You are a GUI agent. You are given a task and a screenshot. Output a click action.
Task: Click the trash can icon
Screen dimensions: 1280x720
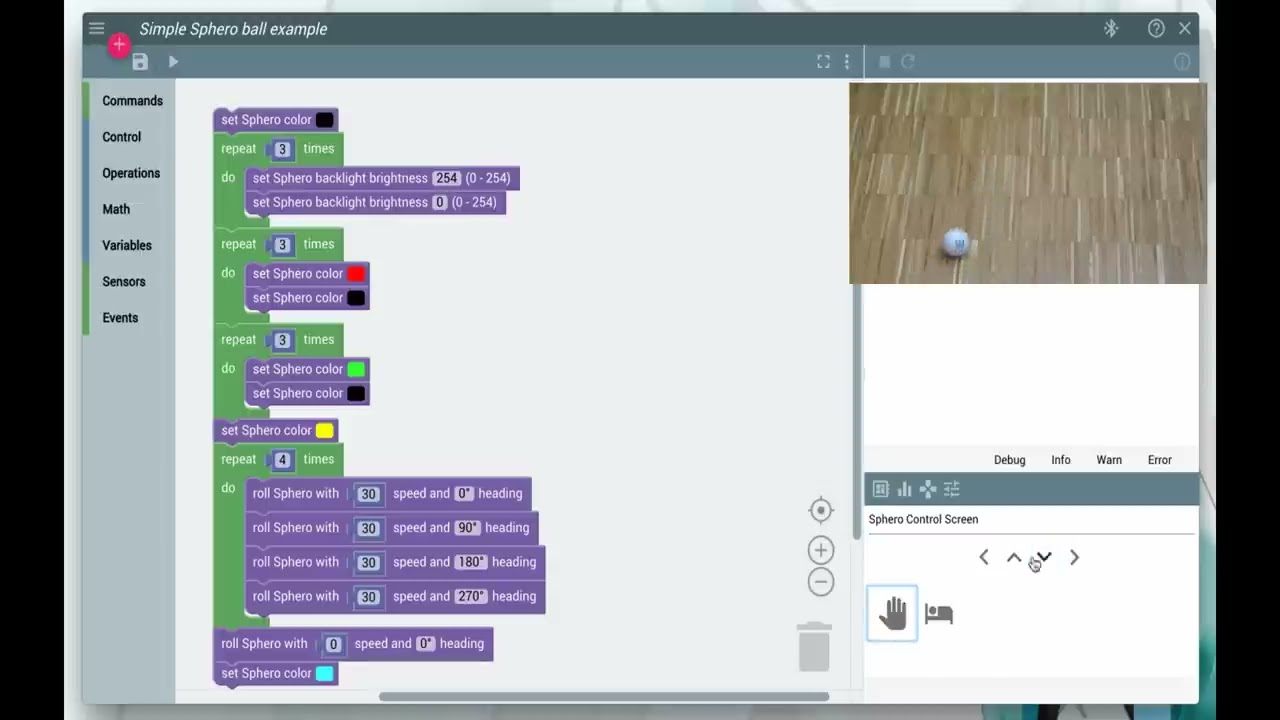[814, 647]
